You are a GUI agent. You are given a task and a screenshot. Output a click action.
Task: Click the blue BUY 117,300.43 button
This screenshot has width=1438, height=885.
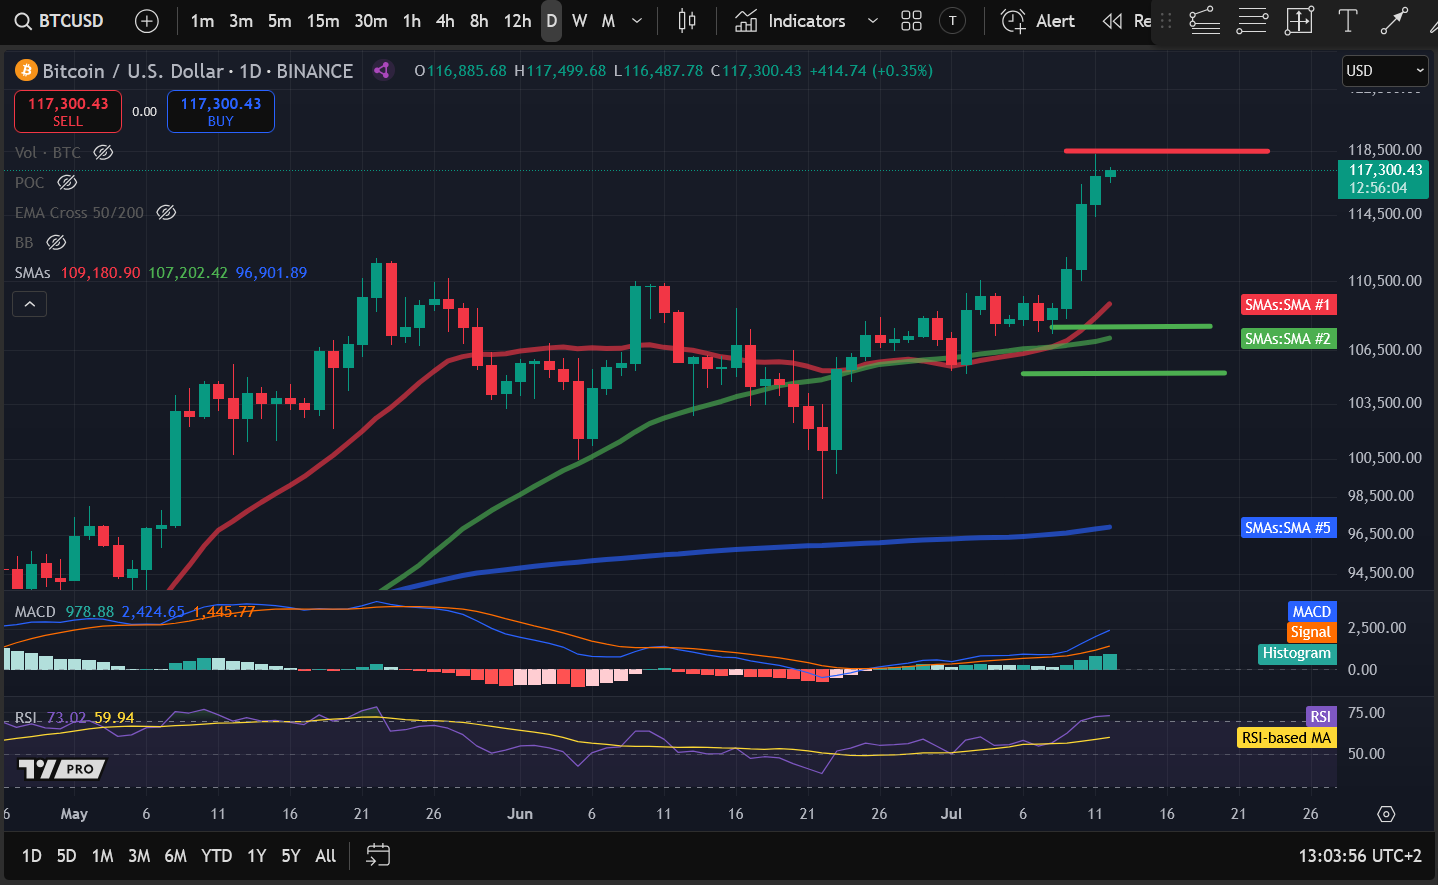[220, 111]
